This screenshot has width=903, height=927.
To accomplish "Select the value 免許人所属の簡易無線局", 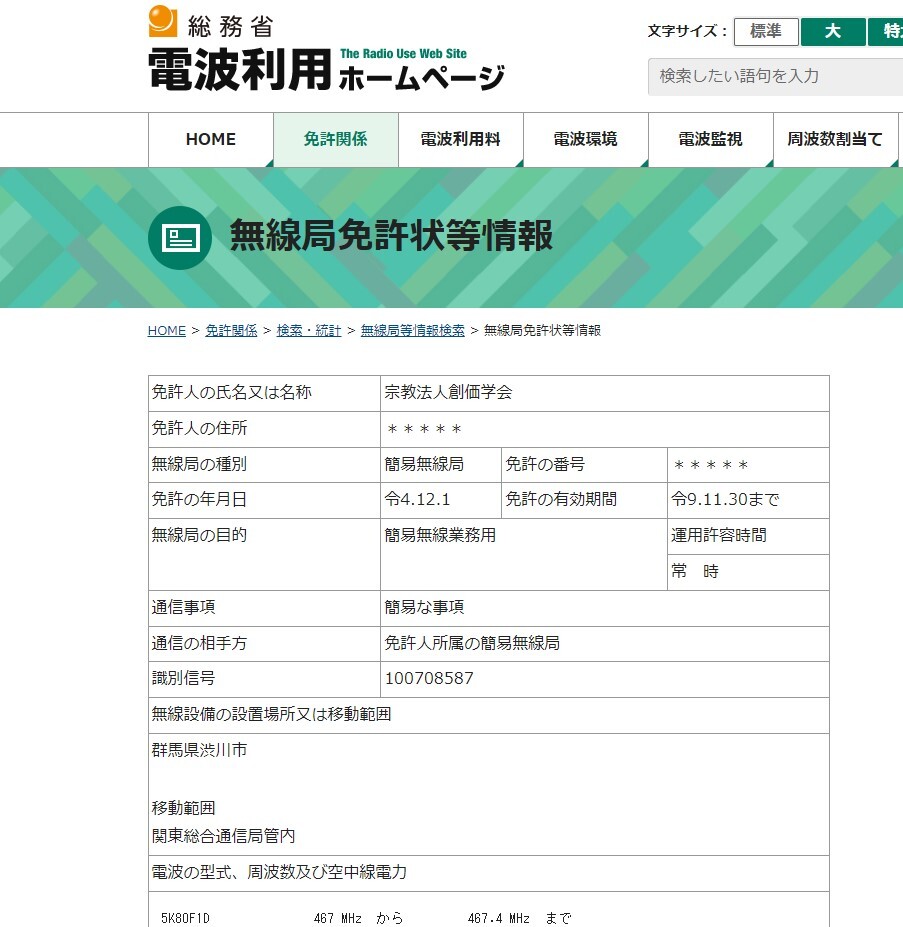I will pyautogui.click(x=472, y=643).
